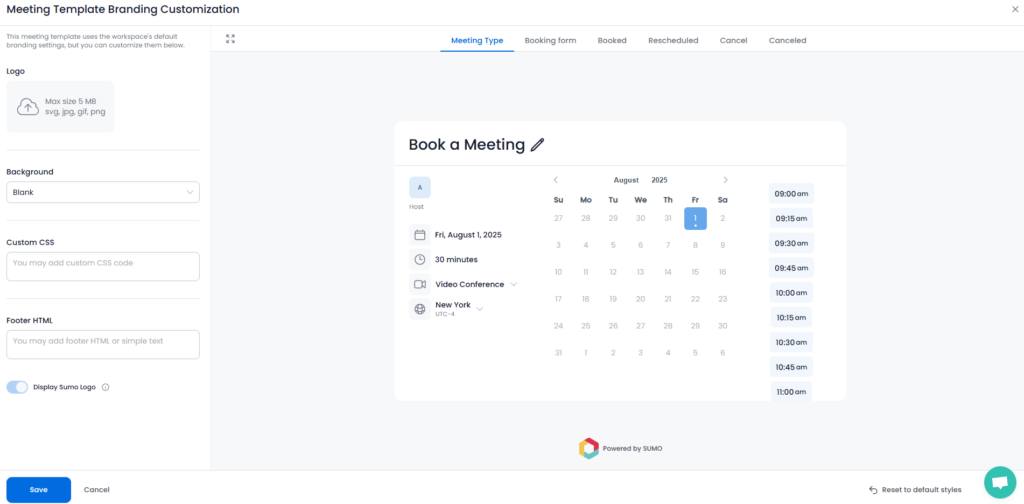Click the fullscreen expand preview icon
The height and width of the screenshot is (504, 1024).
tap(230, 39)
